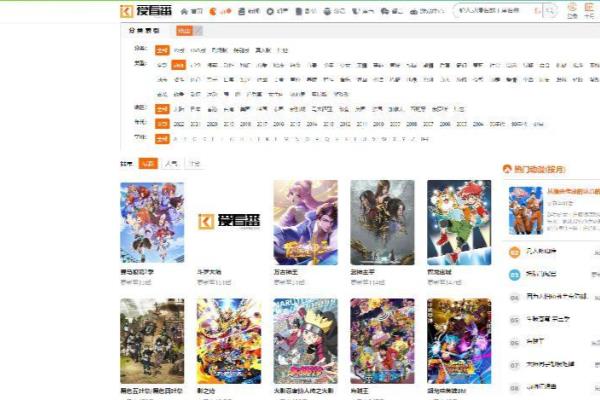Filter by year 2022
The image size is (600, 400).
[179, 124]
